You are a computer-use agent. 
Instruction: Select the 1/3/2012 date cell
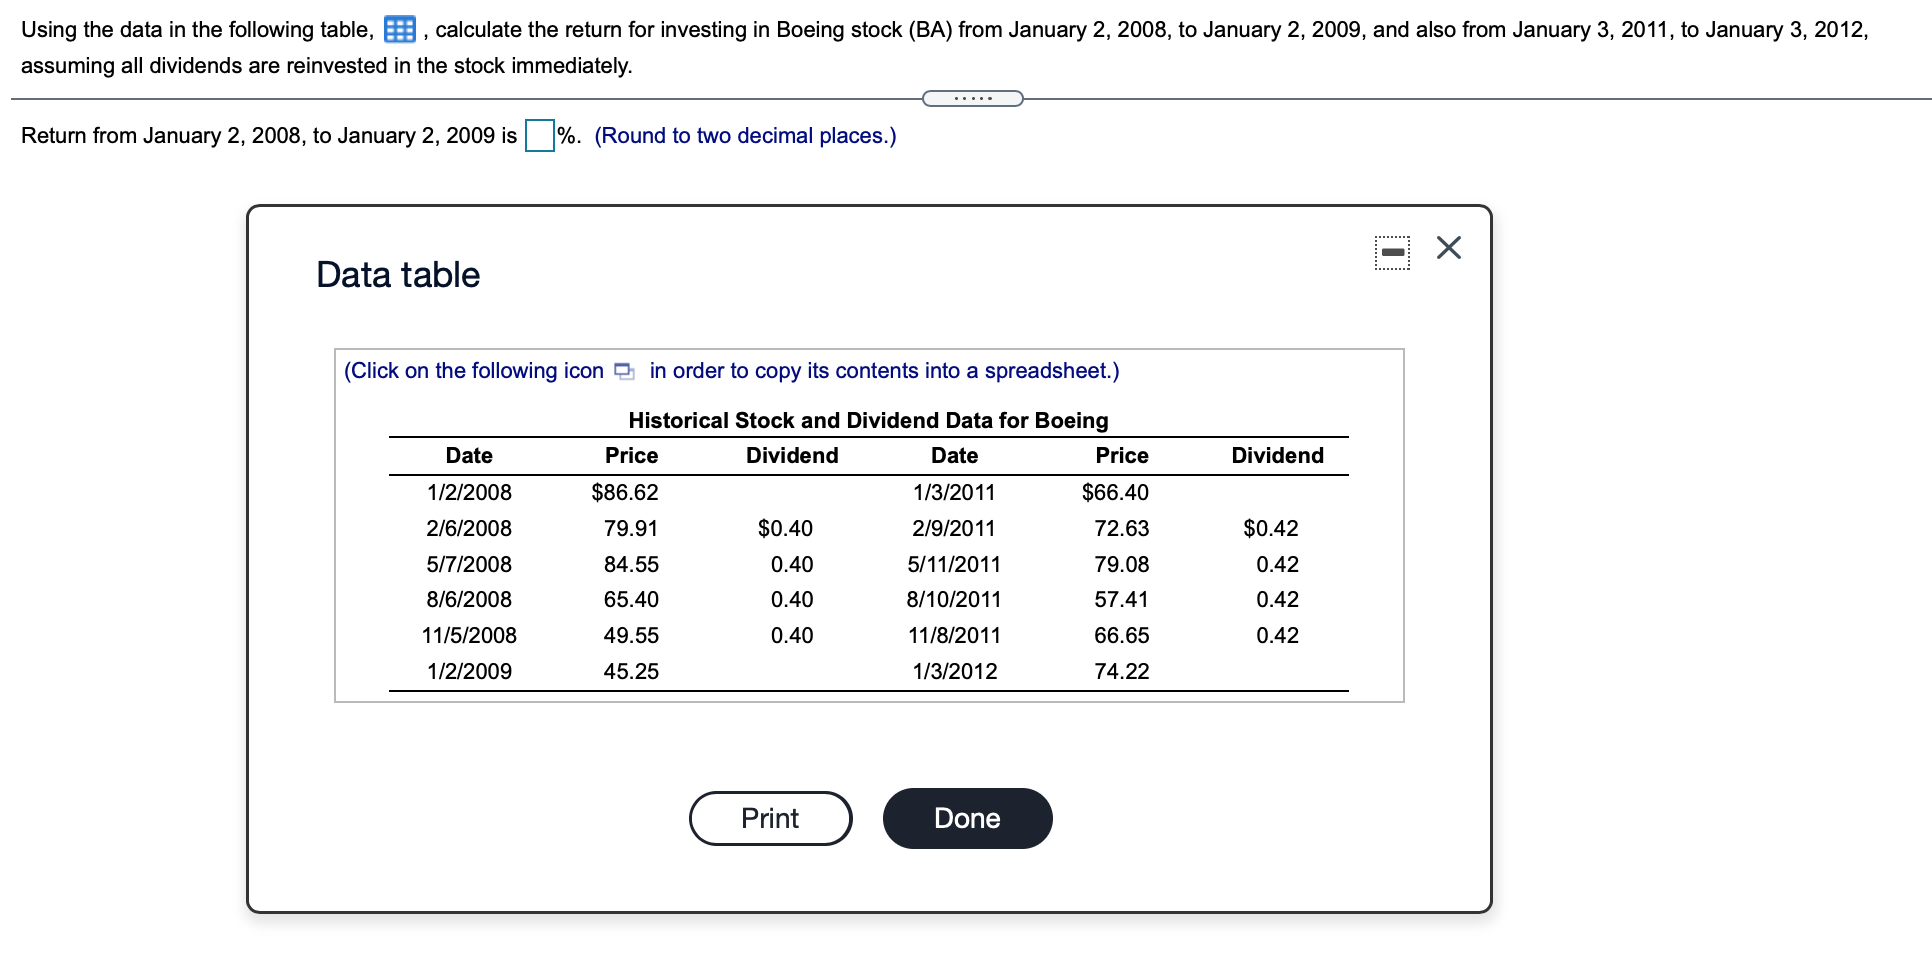[x=955, y=671]
